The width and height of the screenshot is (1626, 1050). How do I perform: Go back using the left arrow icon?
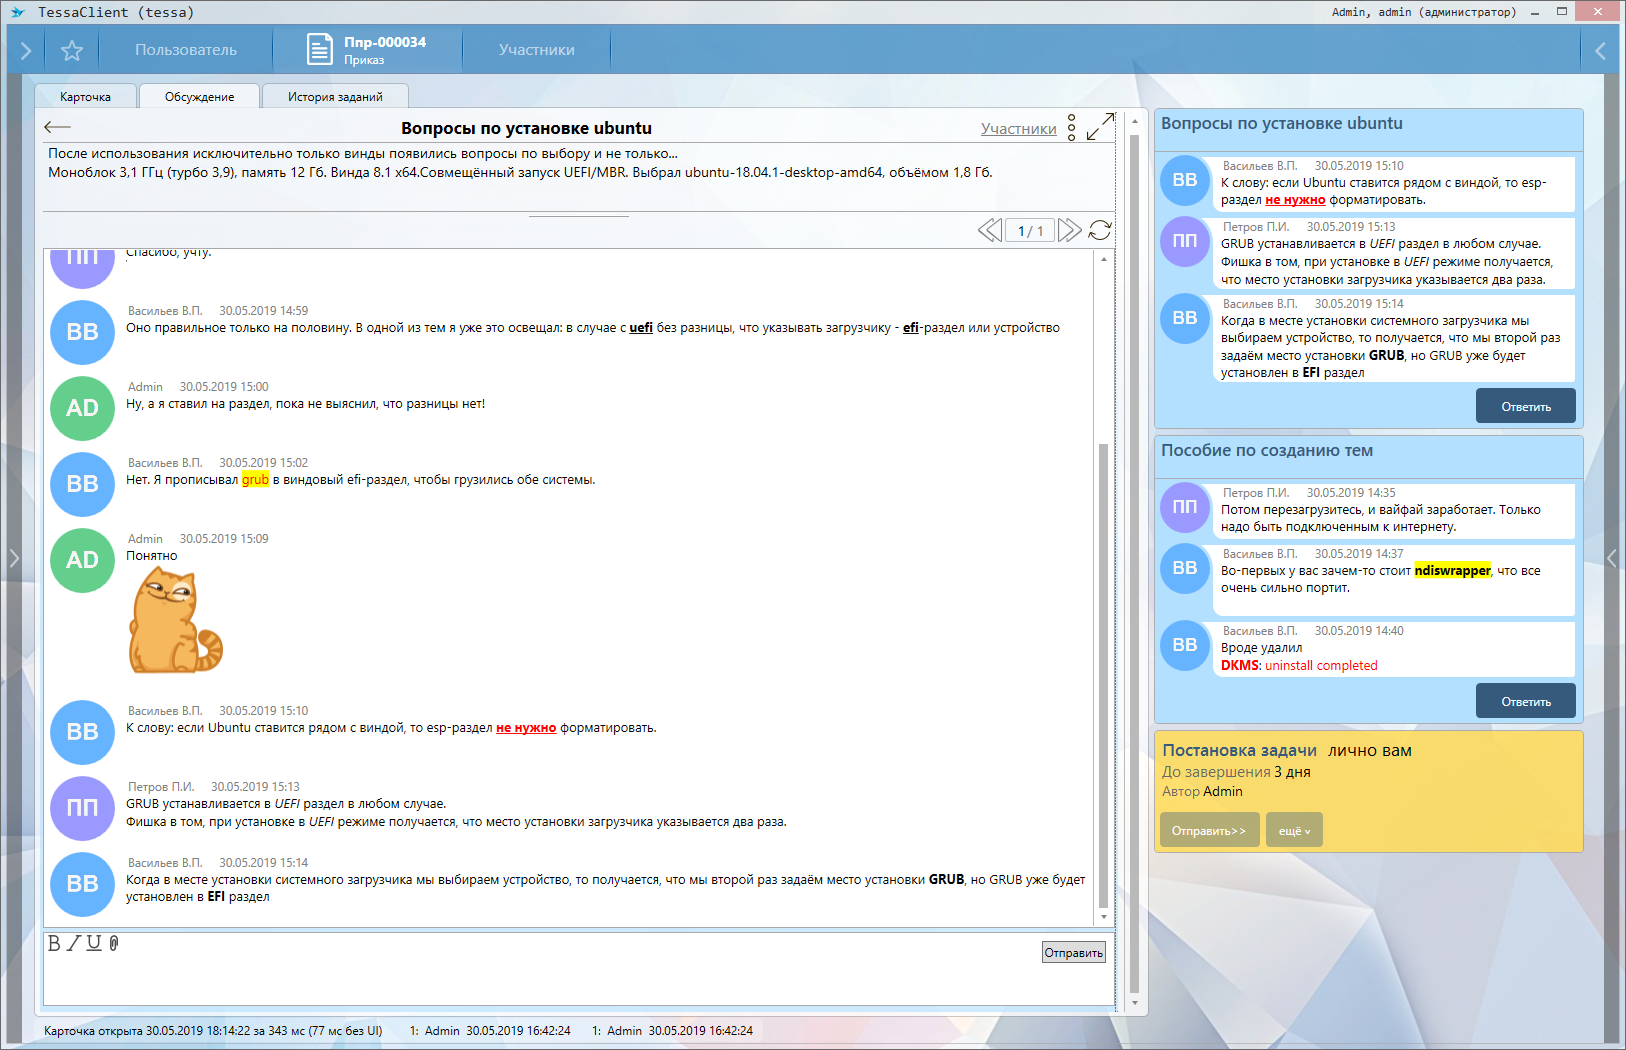[x=58, y=127]
